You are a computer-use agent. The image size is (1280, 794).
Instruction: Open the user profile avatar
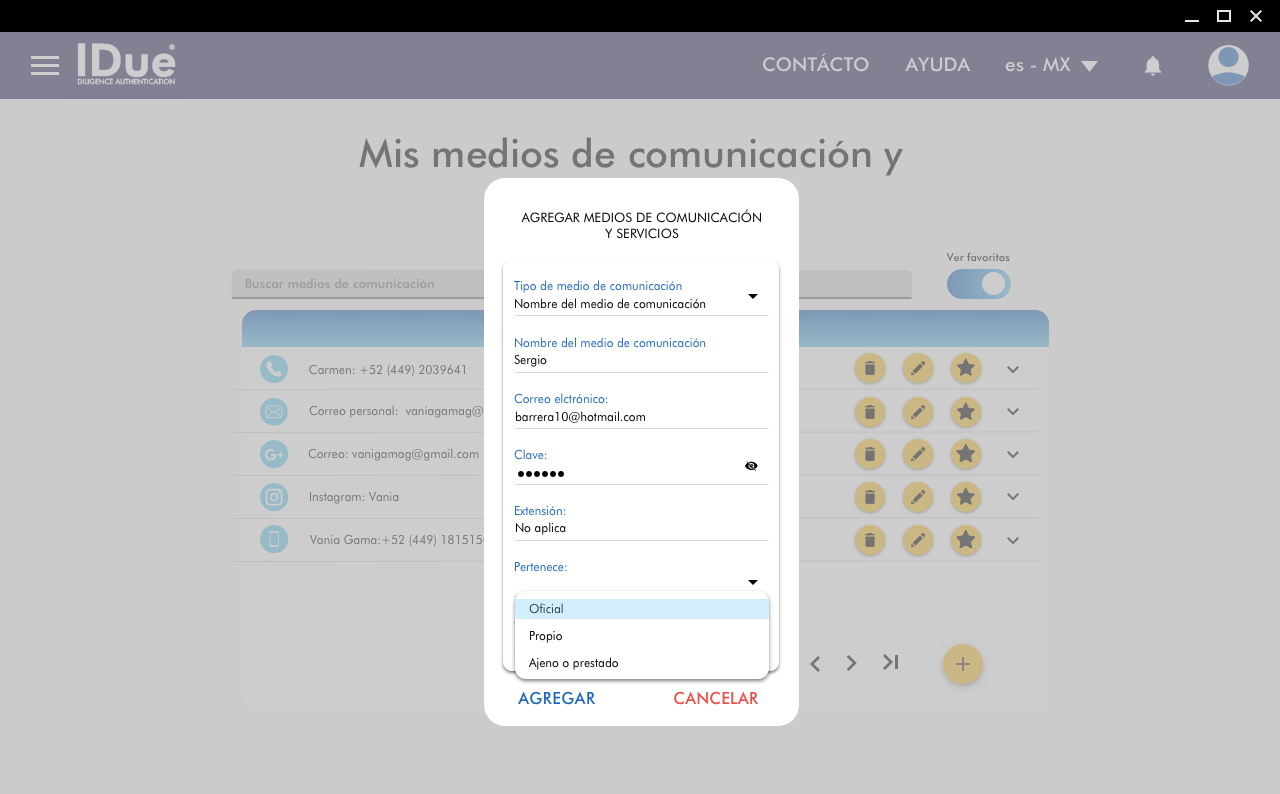tap(1227, 66)
